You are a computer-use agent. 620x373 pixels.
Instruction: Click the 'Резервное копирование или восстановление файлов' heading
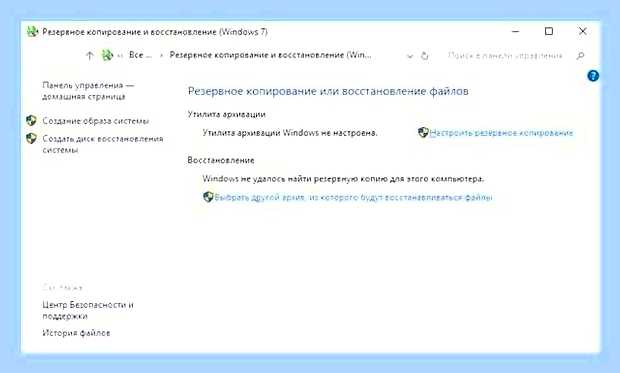(x=328, y=91)
